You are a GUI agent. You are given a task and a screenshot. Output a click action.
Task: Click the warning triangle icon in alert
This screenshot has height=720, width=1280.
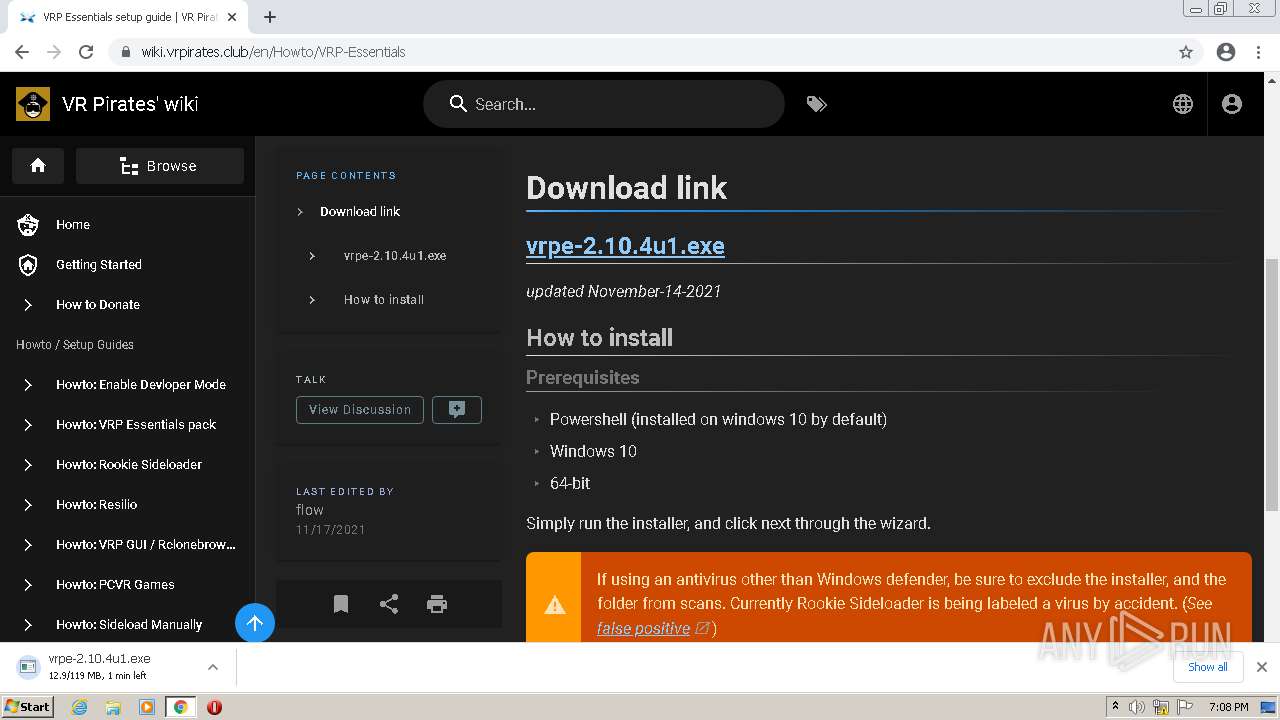point(554,604)
